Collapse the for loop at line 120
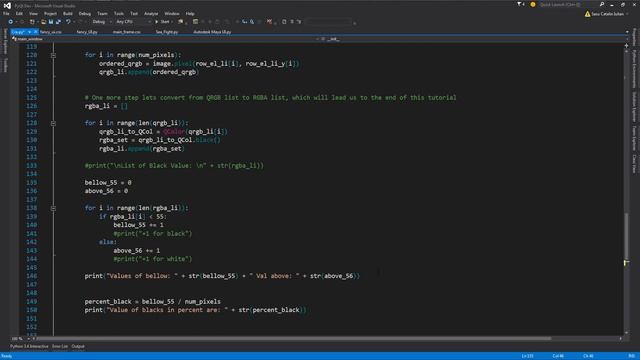The width and height of the screenshot is (640, 360). pos(53,55)
